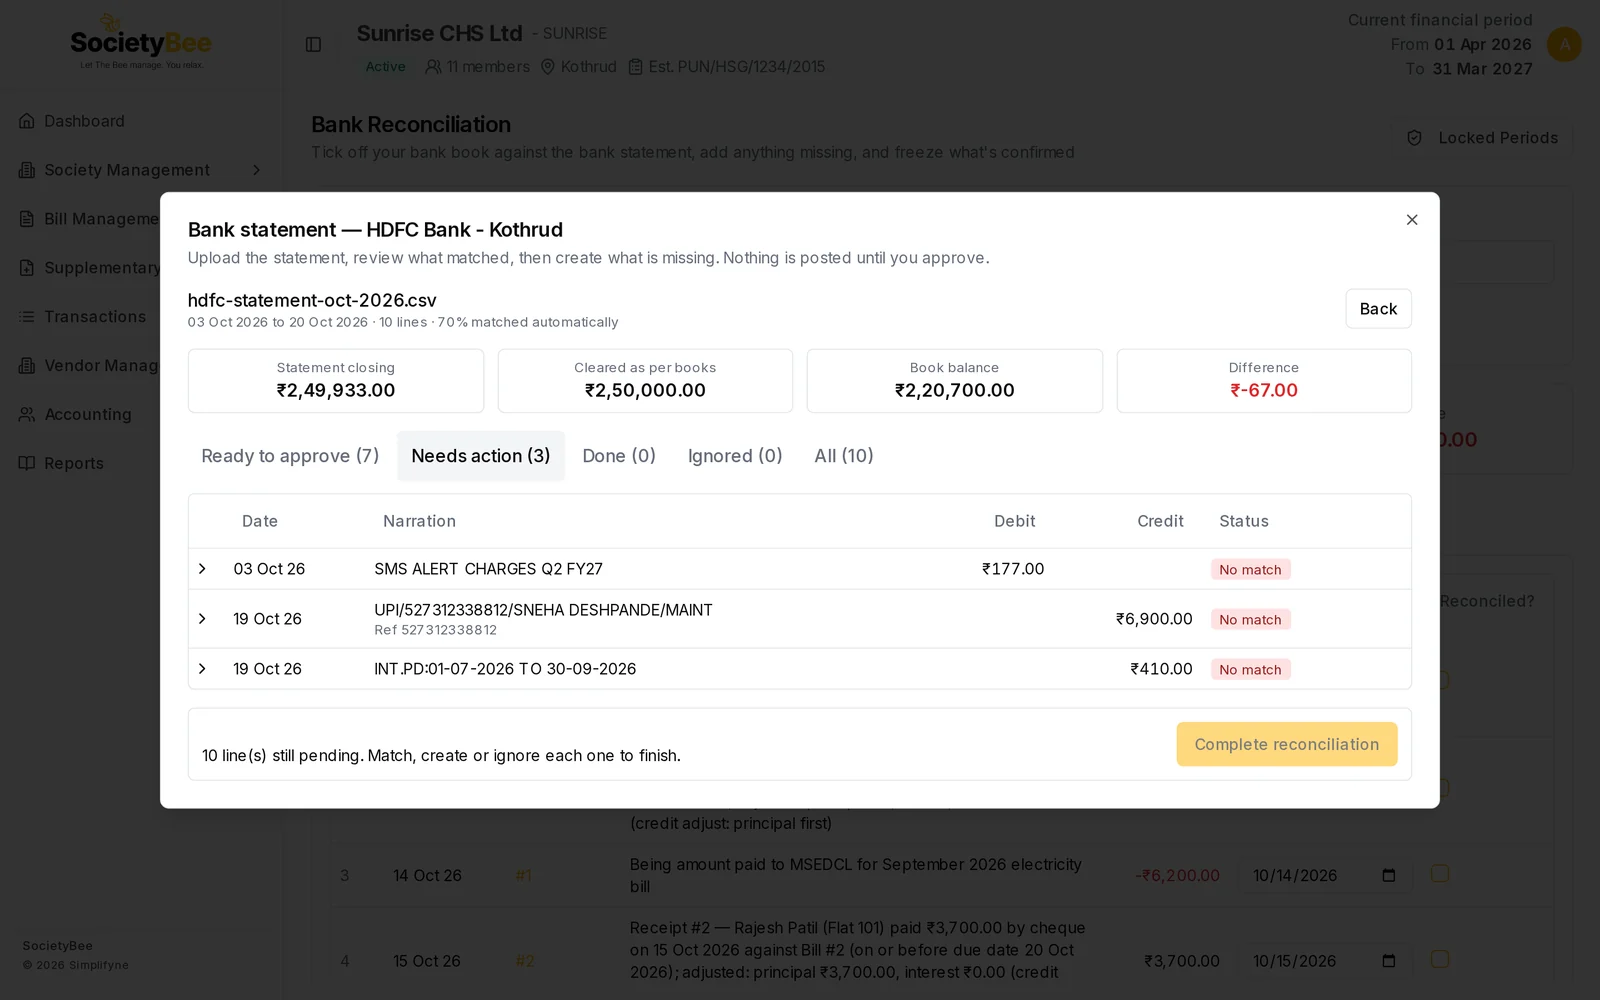The image size is (1600, 1000).
Task: Click the Locked Periods button
Action: 1483,138
